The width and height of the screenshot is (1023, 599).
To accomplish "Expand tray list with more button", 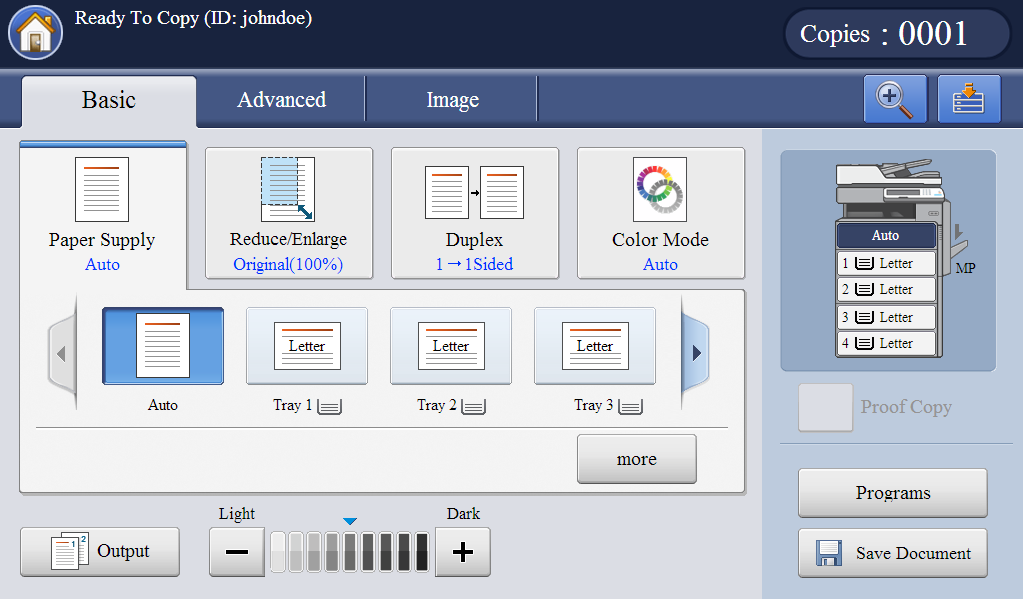I will [636, 459].
